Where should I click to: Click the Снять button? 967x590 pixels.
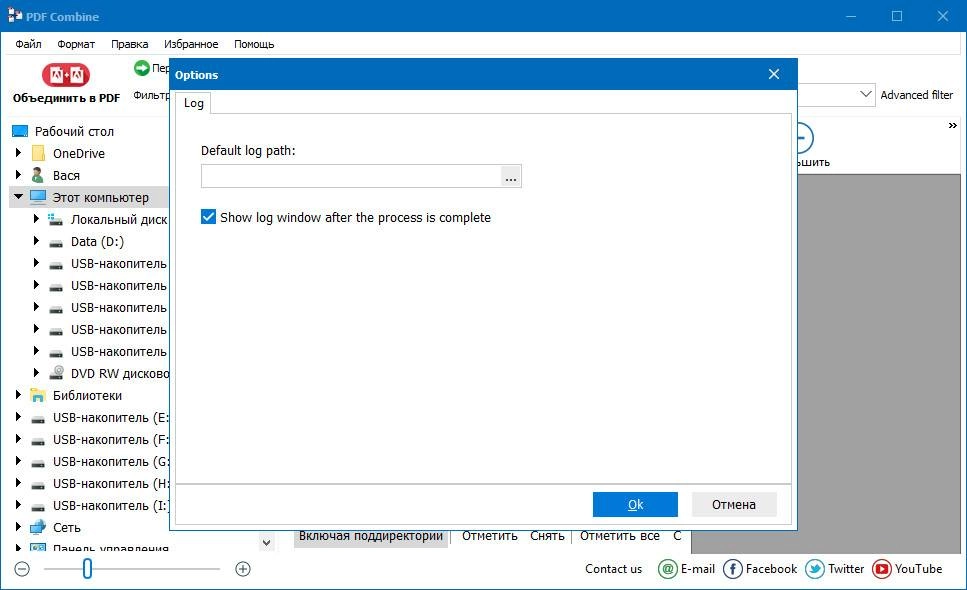(x=547, y=536)
